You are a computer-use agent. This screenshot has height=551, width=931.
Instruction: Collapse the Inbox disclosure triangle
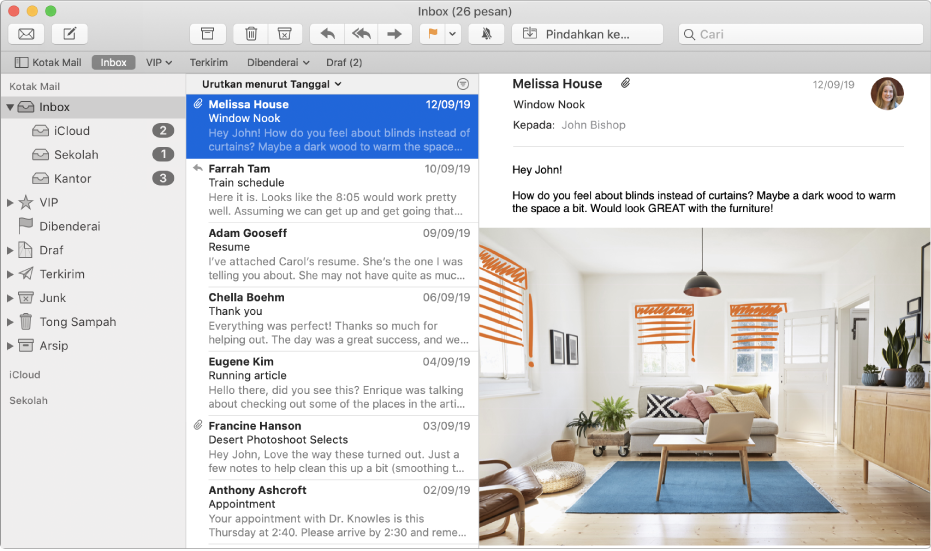(x=10, y=107)
